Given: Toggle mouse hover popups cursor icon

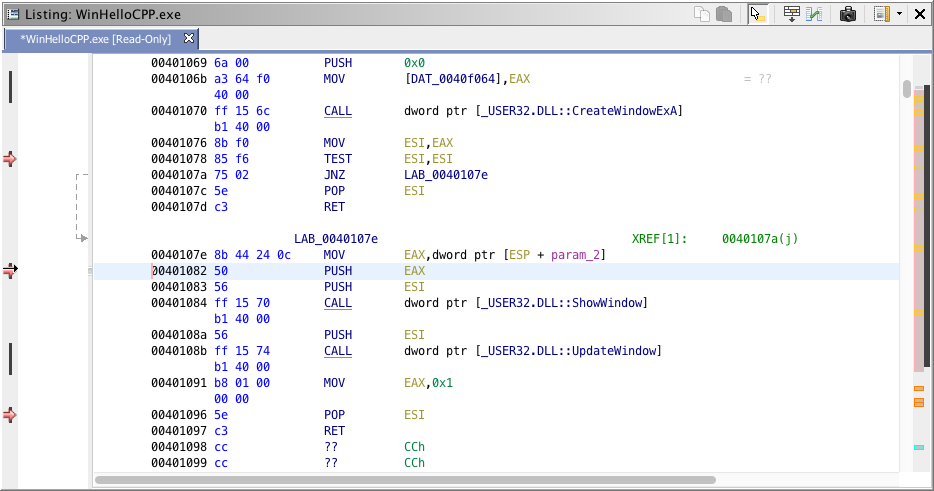Looking at the screenshot, I should click(758, 14).
